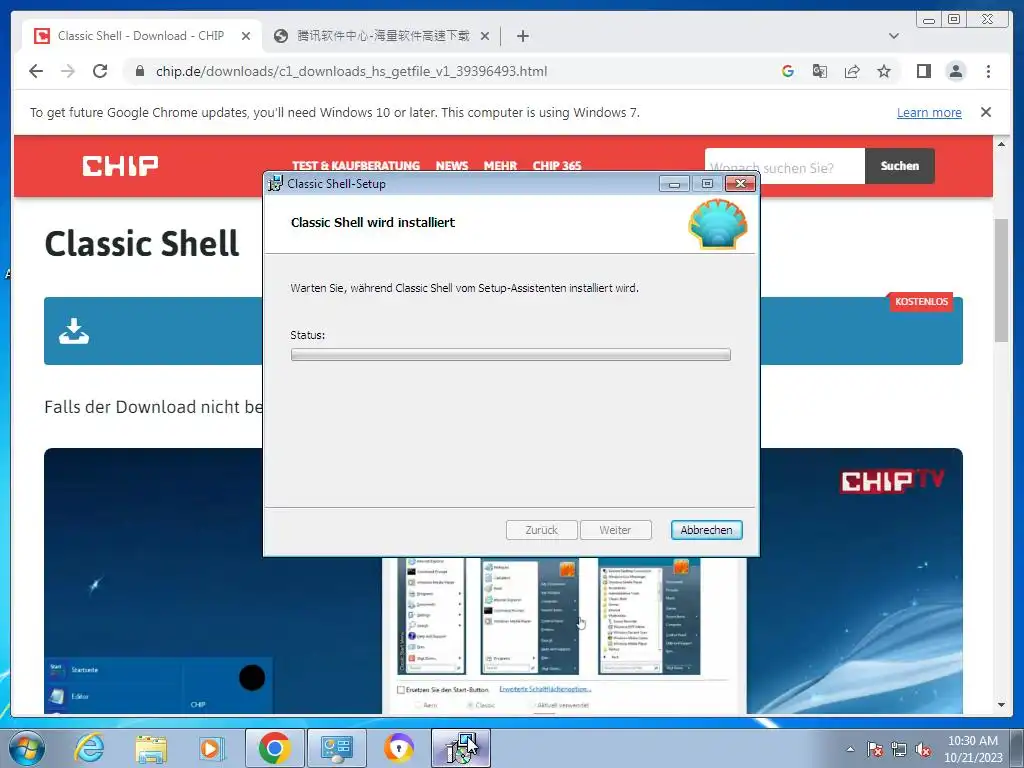Focus the Wonach suchen Sie search field

[x=785, y=167]
